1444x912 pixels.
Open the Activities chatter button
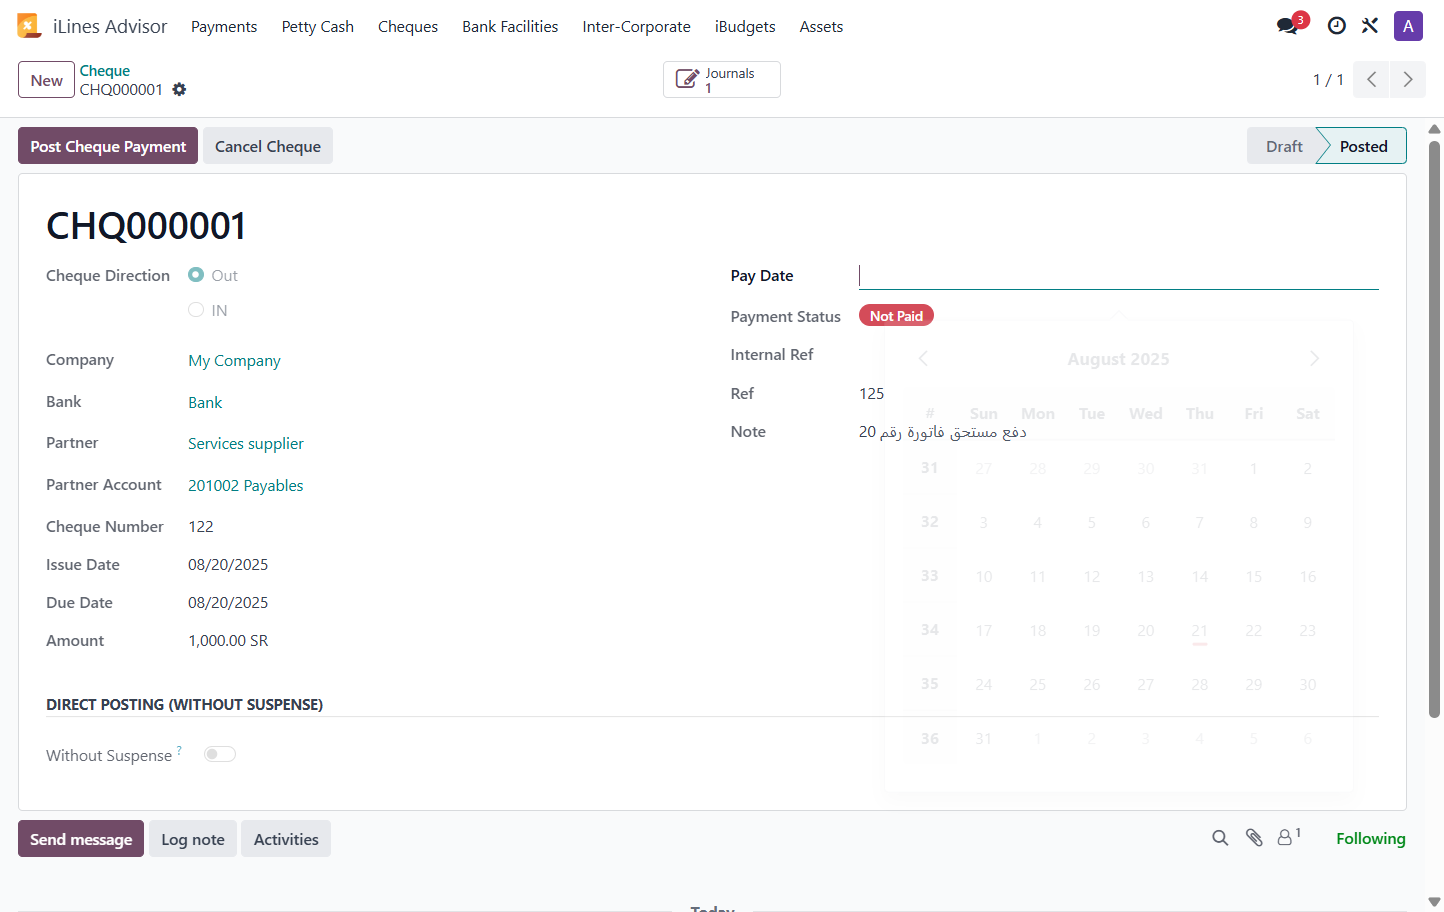coord(286,839)
